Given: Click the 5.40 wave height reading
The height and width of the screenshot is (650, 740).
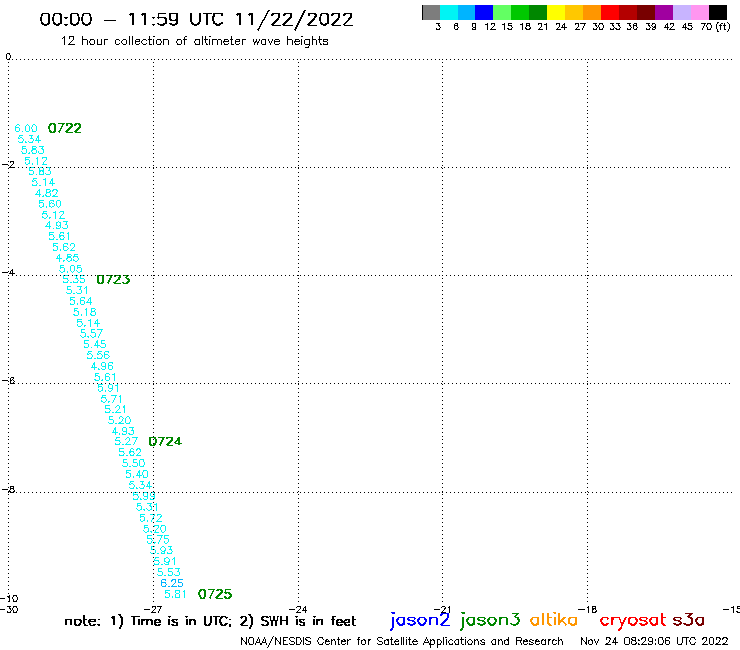Looking at the screenshot, I should click(x=137, y=474).
